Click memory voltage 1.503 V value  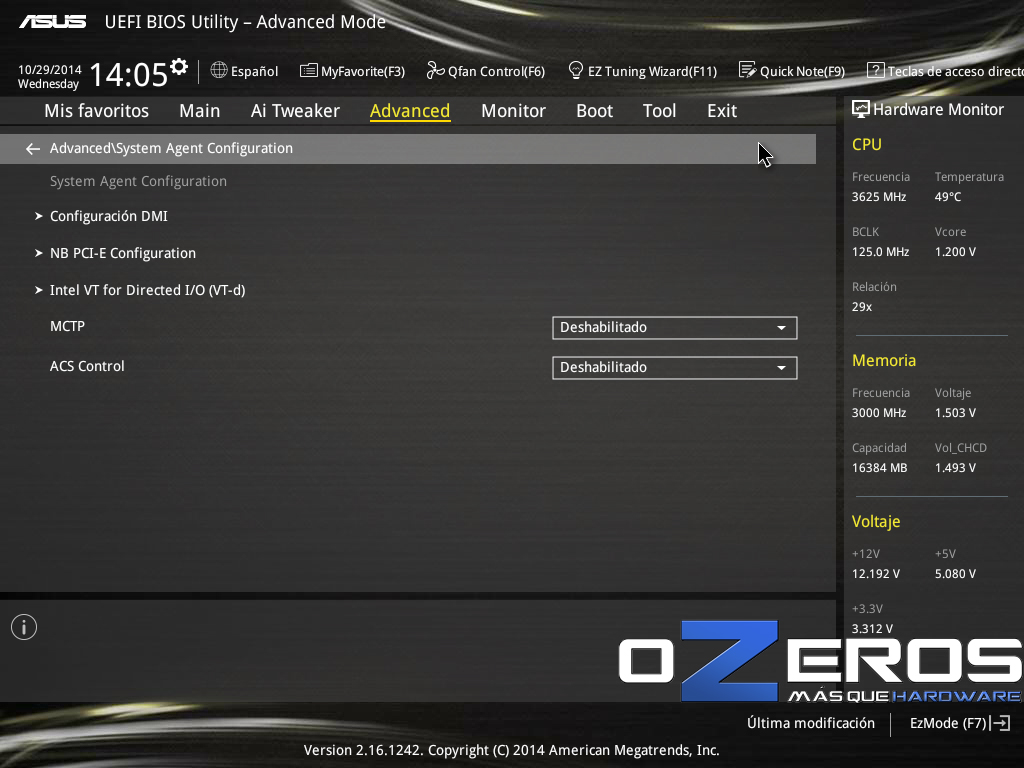[955, 413]
